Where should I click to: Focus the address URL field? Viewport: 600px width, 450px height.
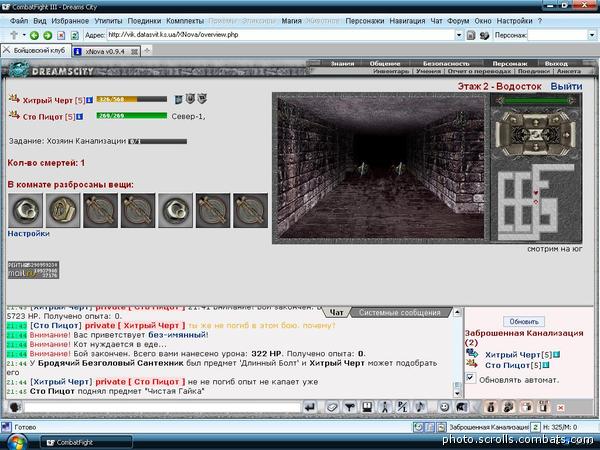[280, 35]
